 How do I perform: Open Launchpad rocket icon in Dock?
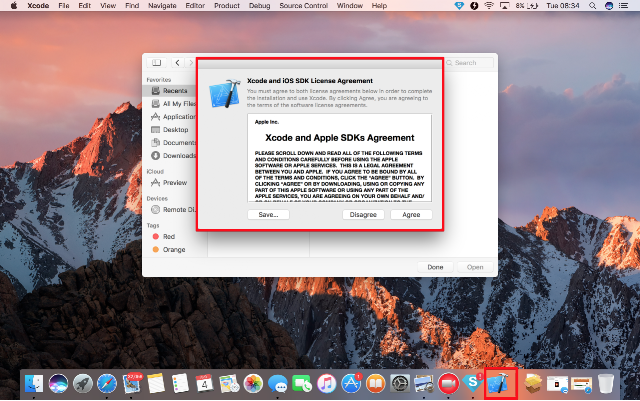pos(82,384)
